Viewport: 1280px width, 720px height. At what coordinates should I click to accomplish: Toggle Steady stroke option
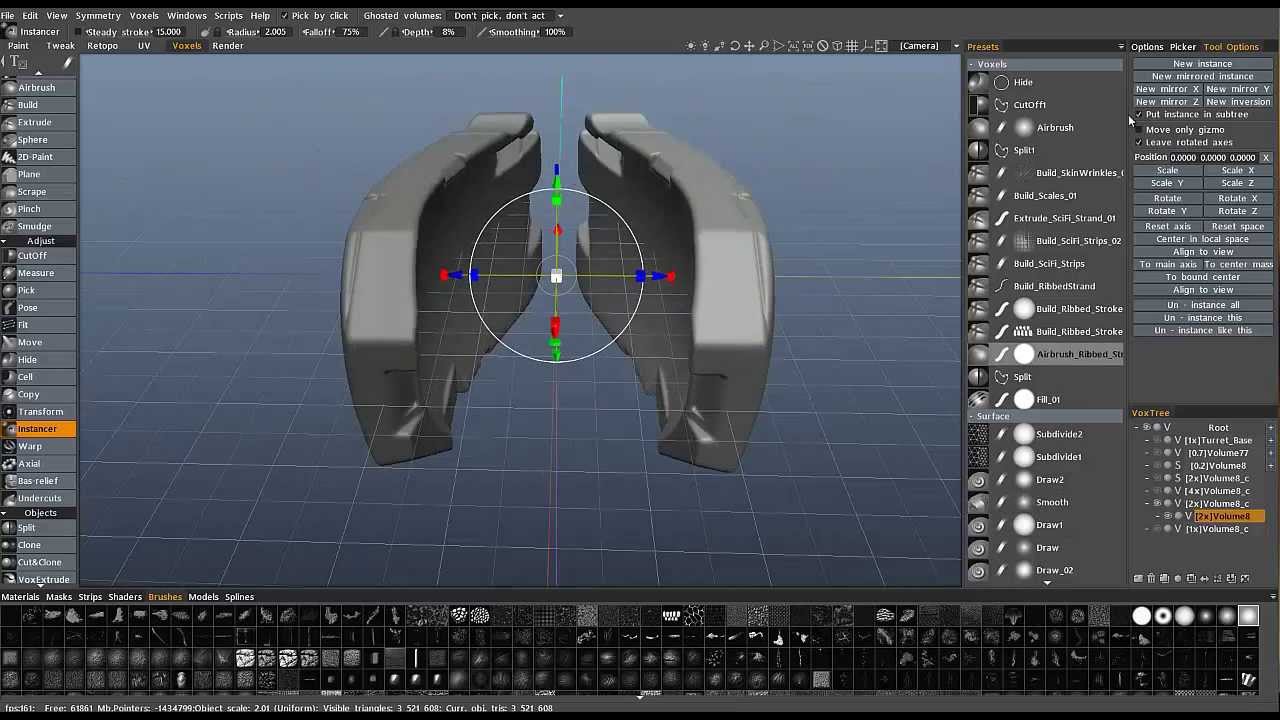pyautogui.click(x=80, y=32)
